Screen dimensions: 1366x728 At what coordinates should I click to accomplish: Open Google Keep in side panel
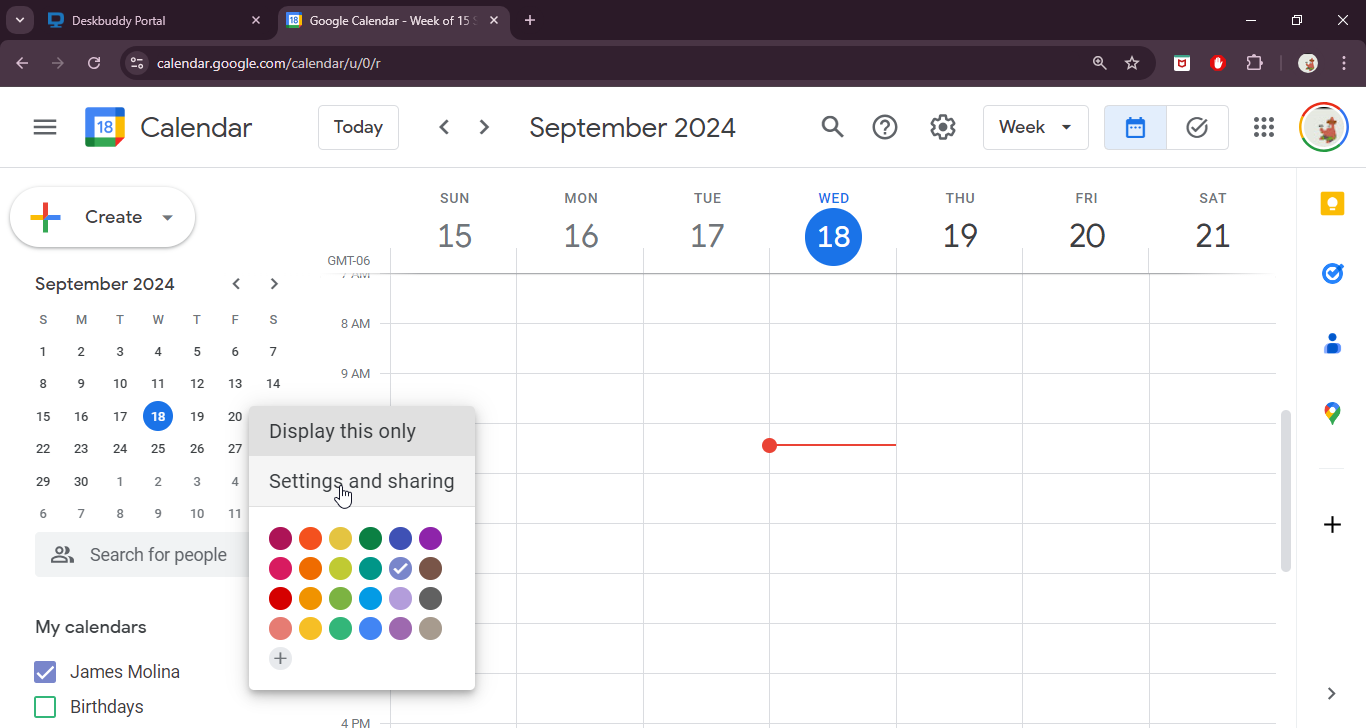(x=1332, y=204)
